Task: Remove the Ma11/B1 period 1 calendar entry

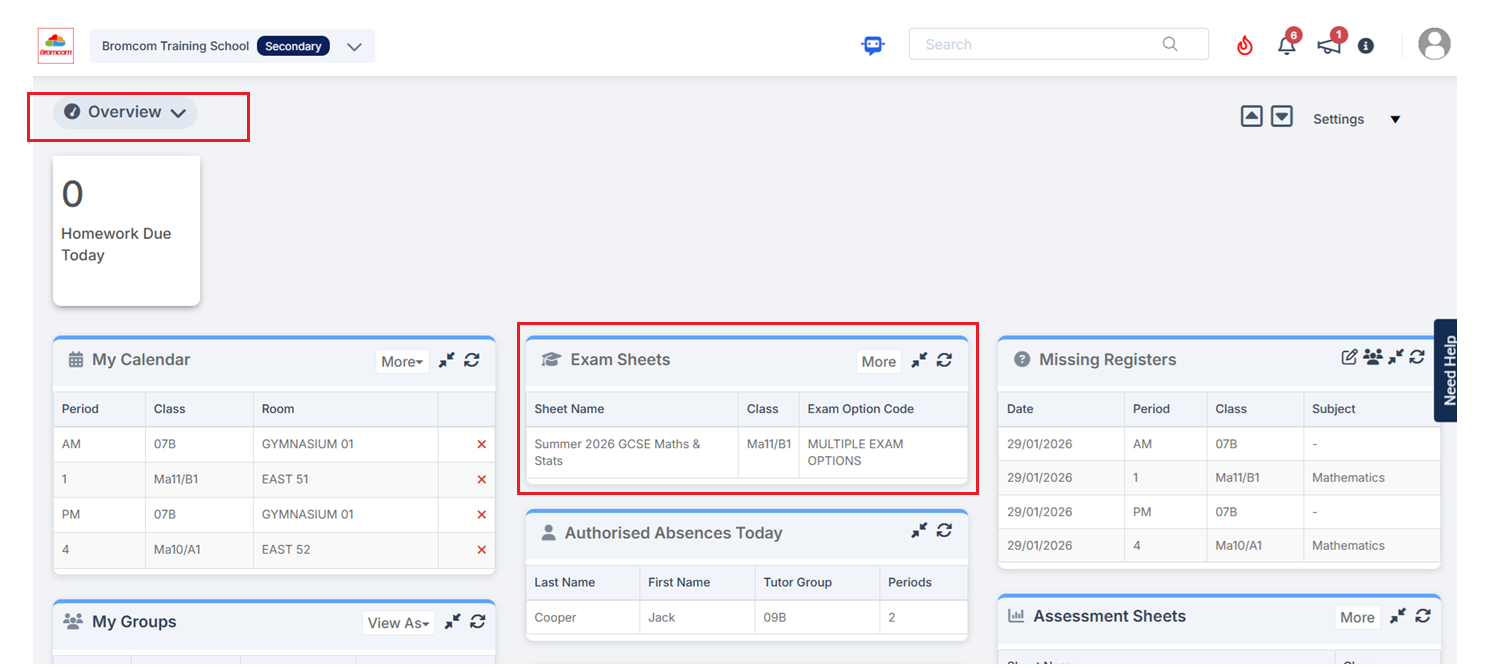Action: pos(481,479)
